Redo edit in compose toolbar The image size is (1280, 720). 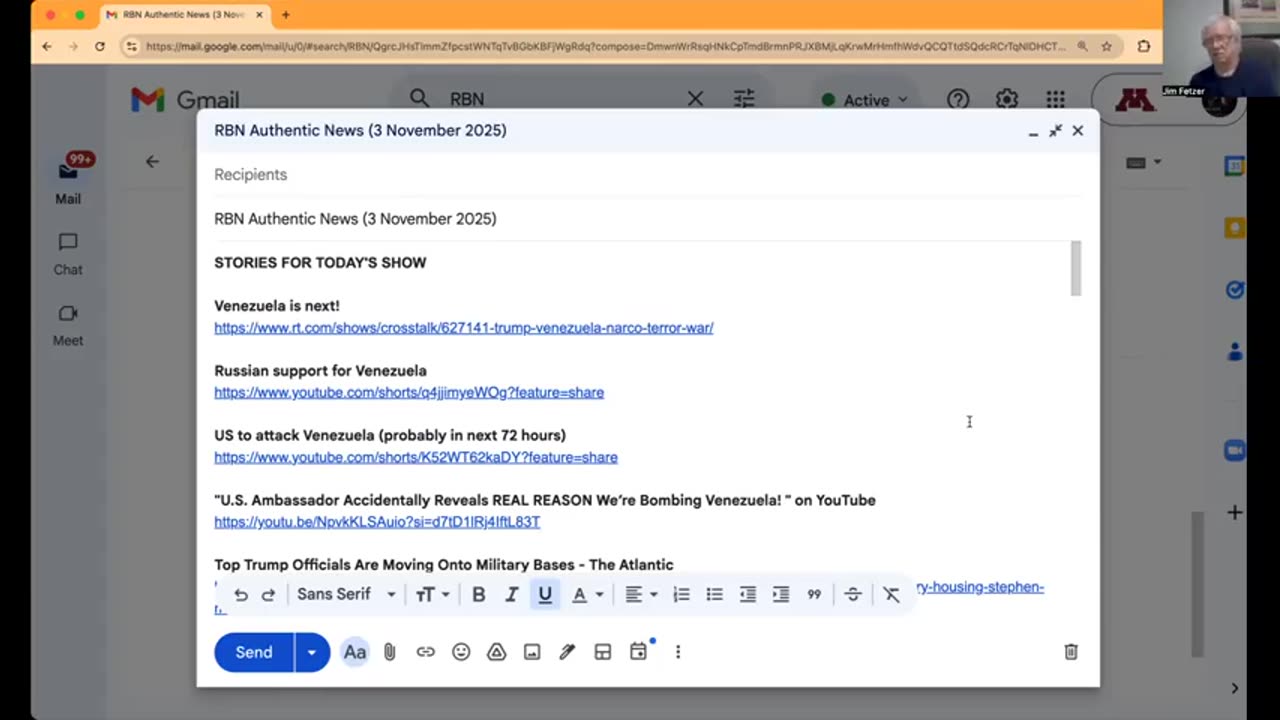[x=268, y=594]
